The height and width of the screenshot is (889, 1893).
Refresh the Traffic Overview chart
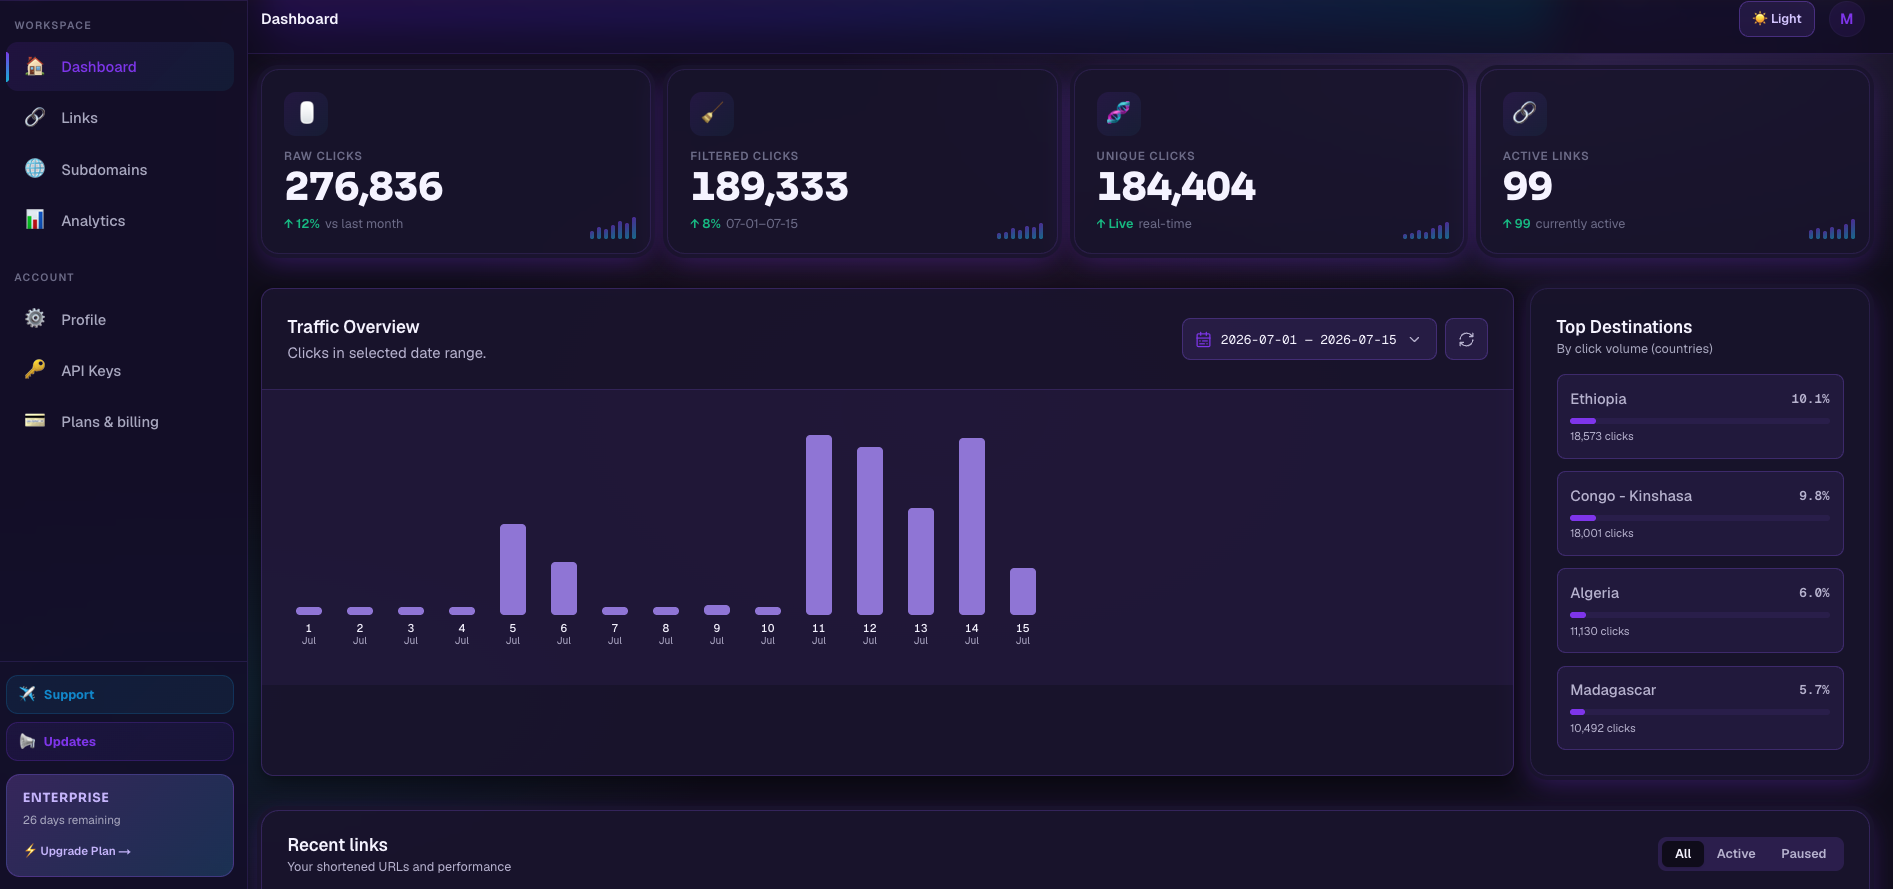coord(1466,340)
